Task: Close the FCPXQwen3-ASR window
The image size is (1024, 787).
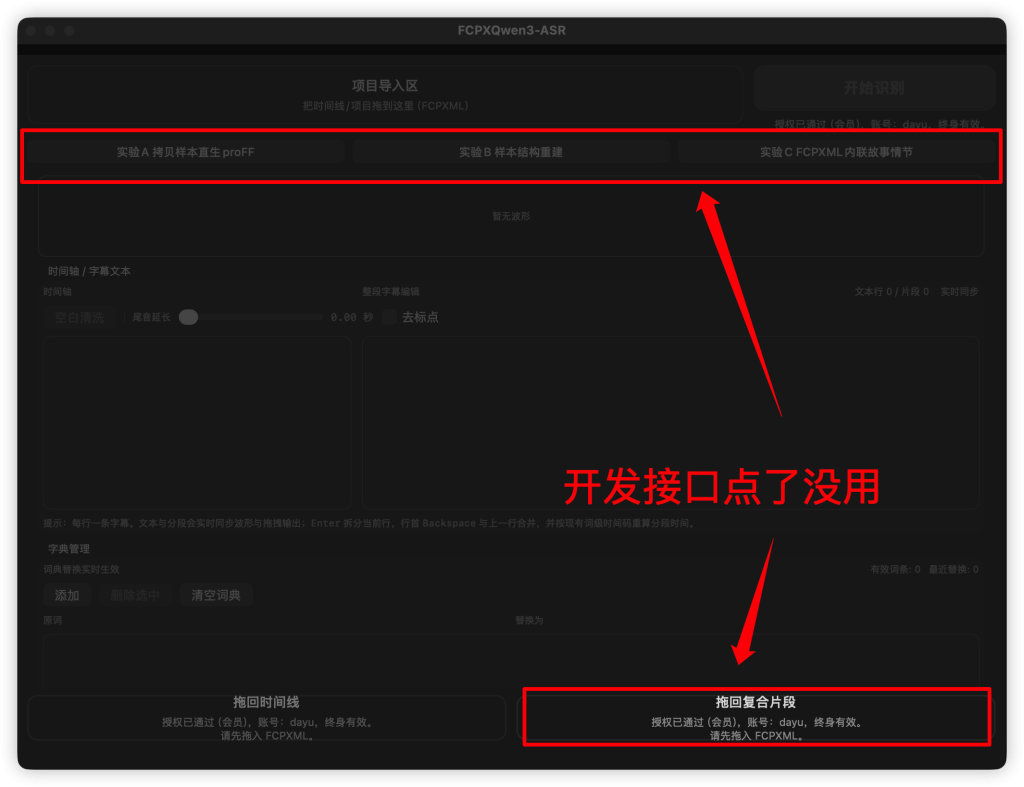Action: [31, 31]
